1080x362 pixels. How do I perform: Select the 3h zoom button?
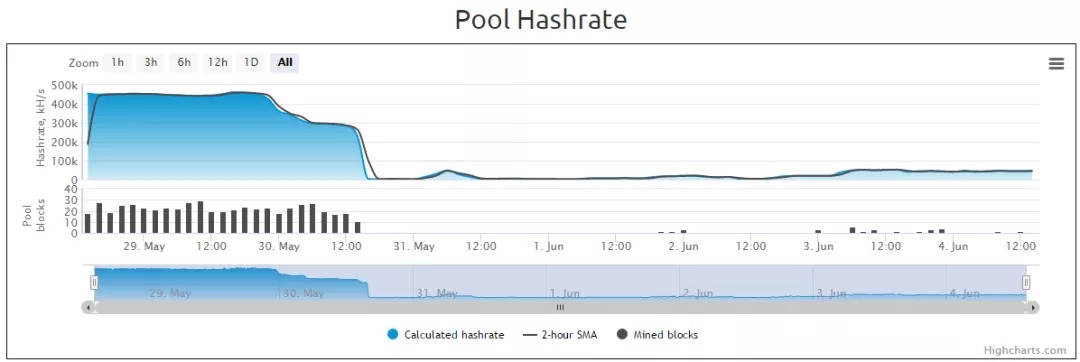coord(151,63)
